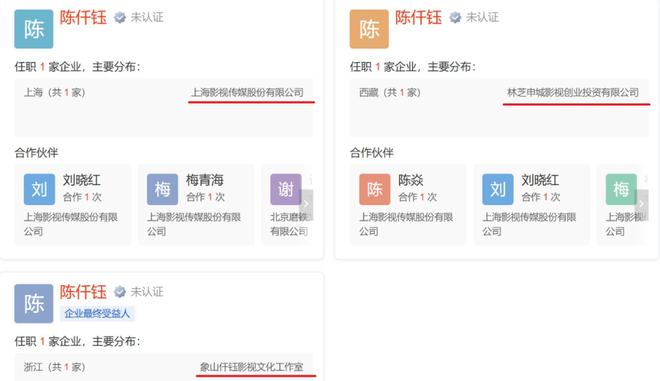Open partner name 陈焱
660x381 pixels.
[411, 180]
